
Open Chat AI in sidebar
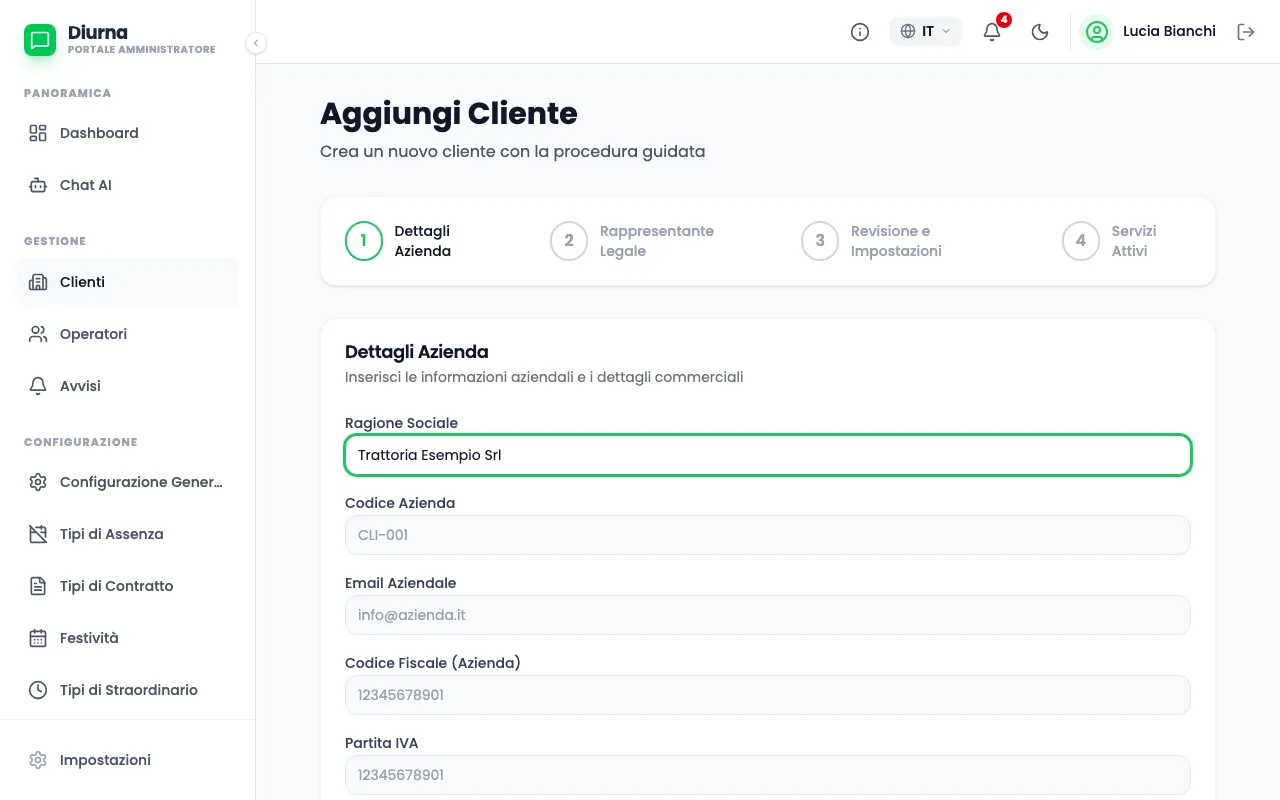pyautogui.click(x=128, y=185)
